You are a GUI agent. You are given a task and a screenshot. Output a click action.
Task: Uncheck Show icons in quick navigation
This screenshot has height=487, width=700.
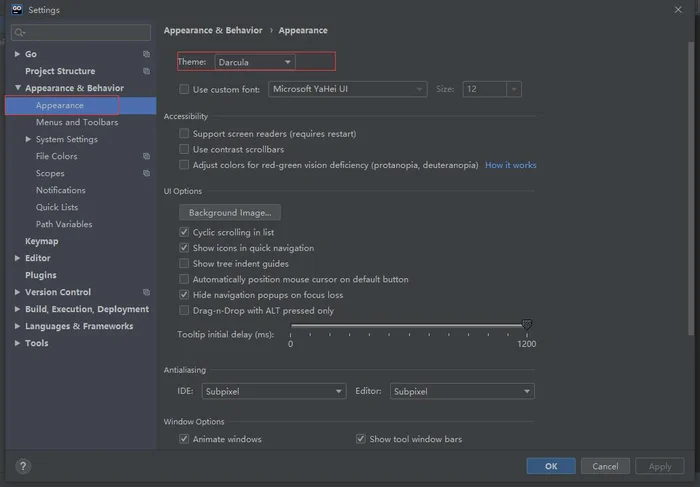click(x=184, y=248)
